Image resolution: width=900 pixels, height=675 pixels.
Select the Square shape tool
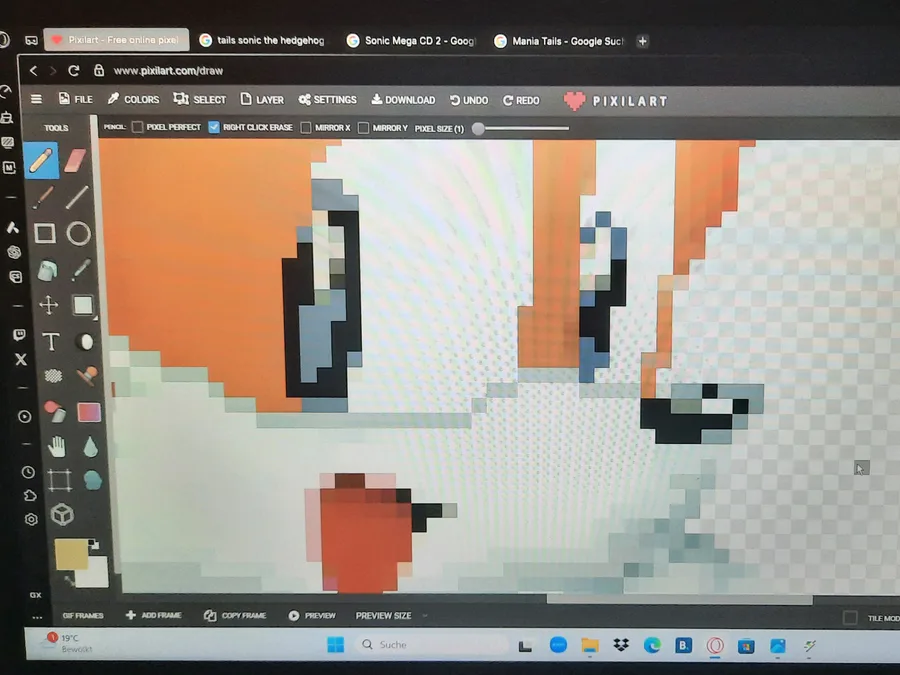45,234
